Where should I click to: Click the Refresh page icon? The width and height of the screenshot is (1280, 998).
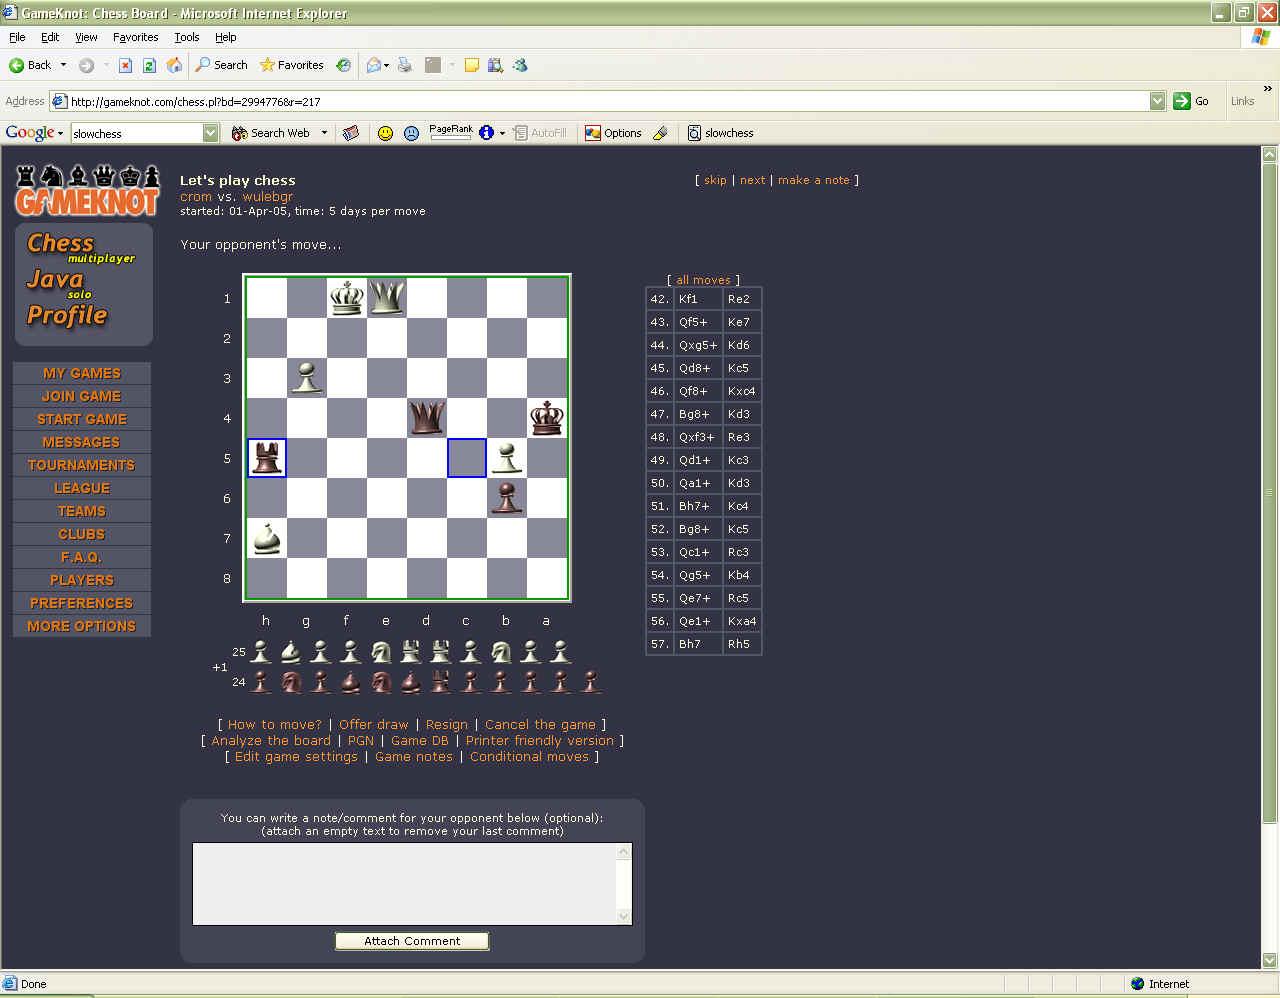click(x=149, y=65)
